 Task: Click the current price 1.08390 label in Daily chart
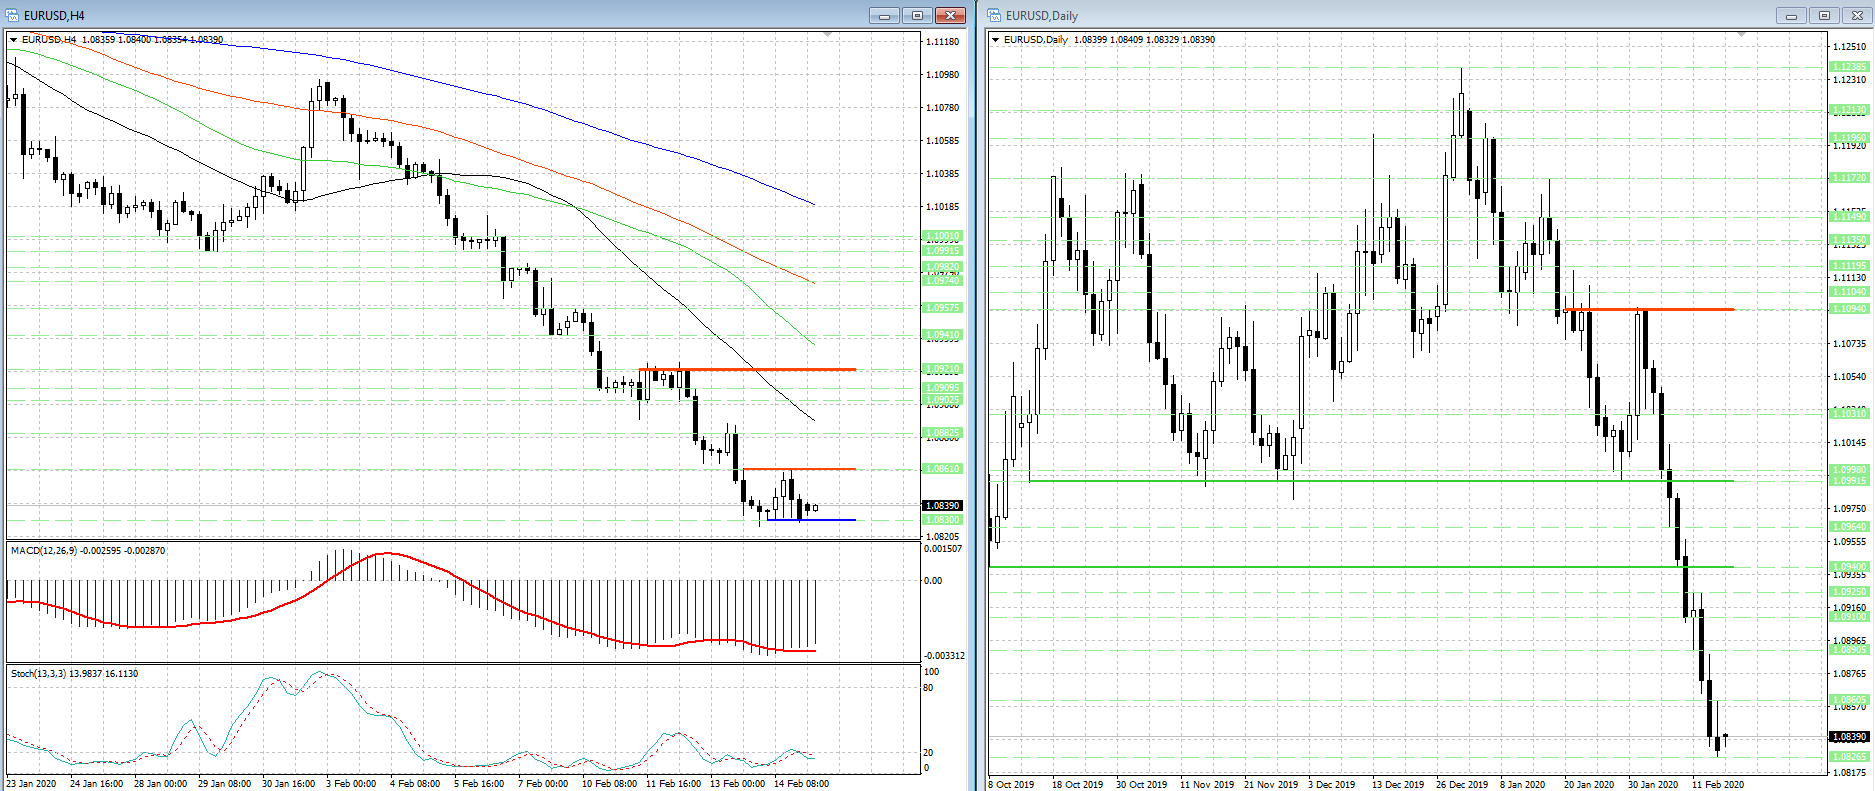pyautogui.click(x=1848, y=737)
